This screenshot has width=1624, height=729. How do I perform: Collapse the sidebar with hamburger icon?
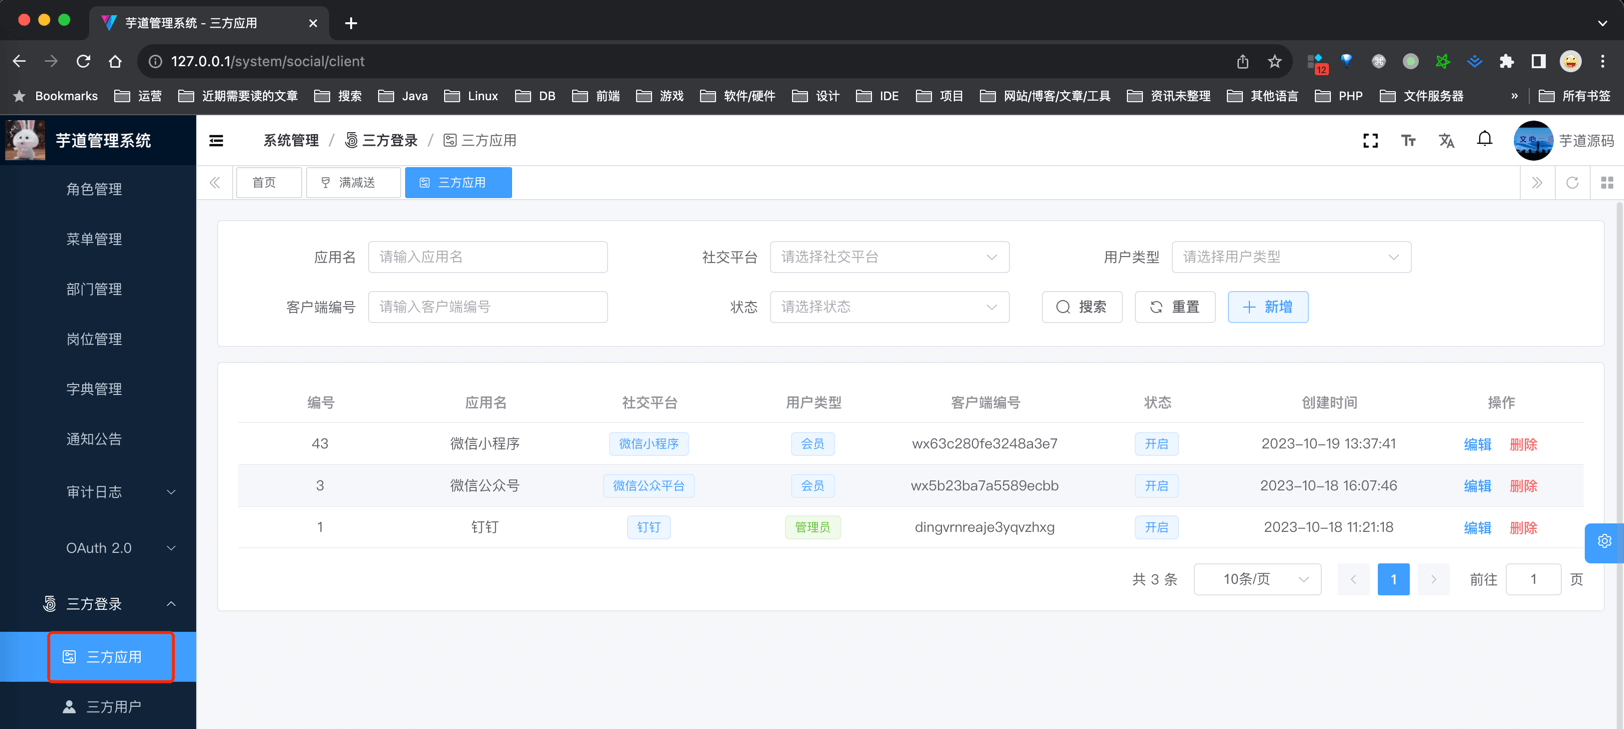click(x=216, y=141)
